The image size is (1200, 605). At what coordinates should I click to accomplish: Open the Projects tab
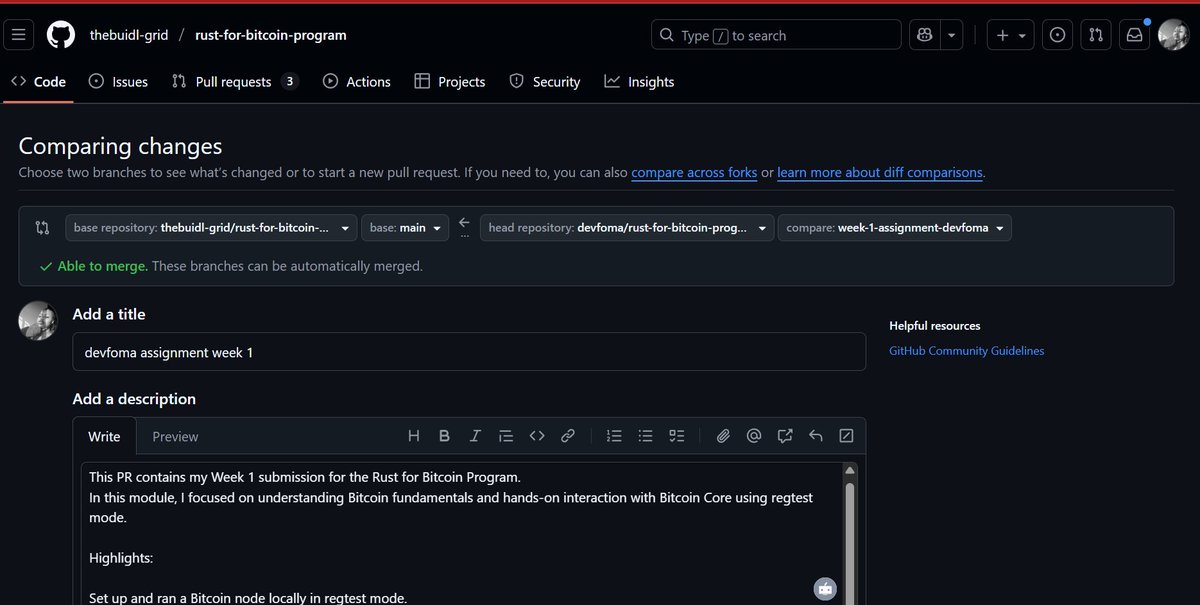450,82
